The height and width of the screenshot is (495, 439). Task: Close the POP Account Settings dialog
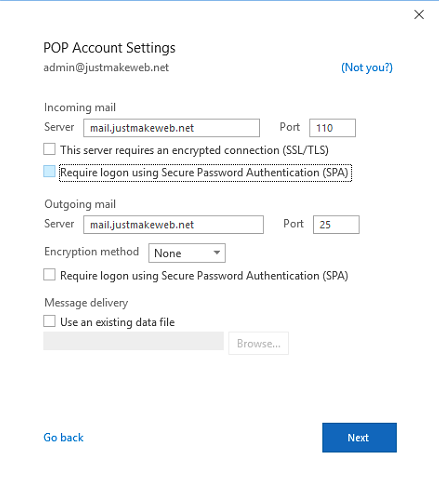coord(419,15)
